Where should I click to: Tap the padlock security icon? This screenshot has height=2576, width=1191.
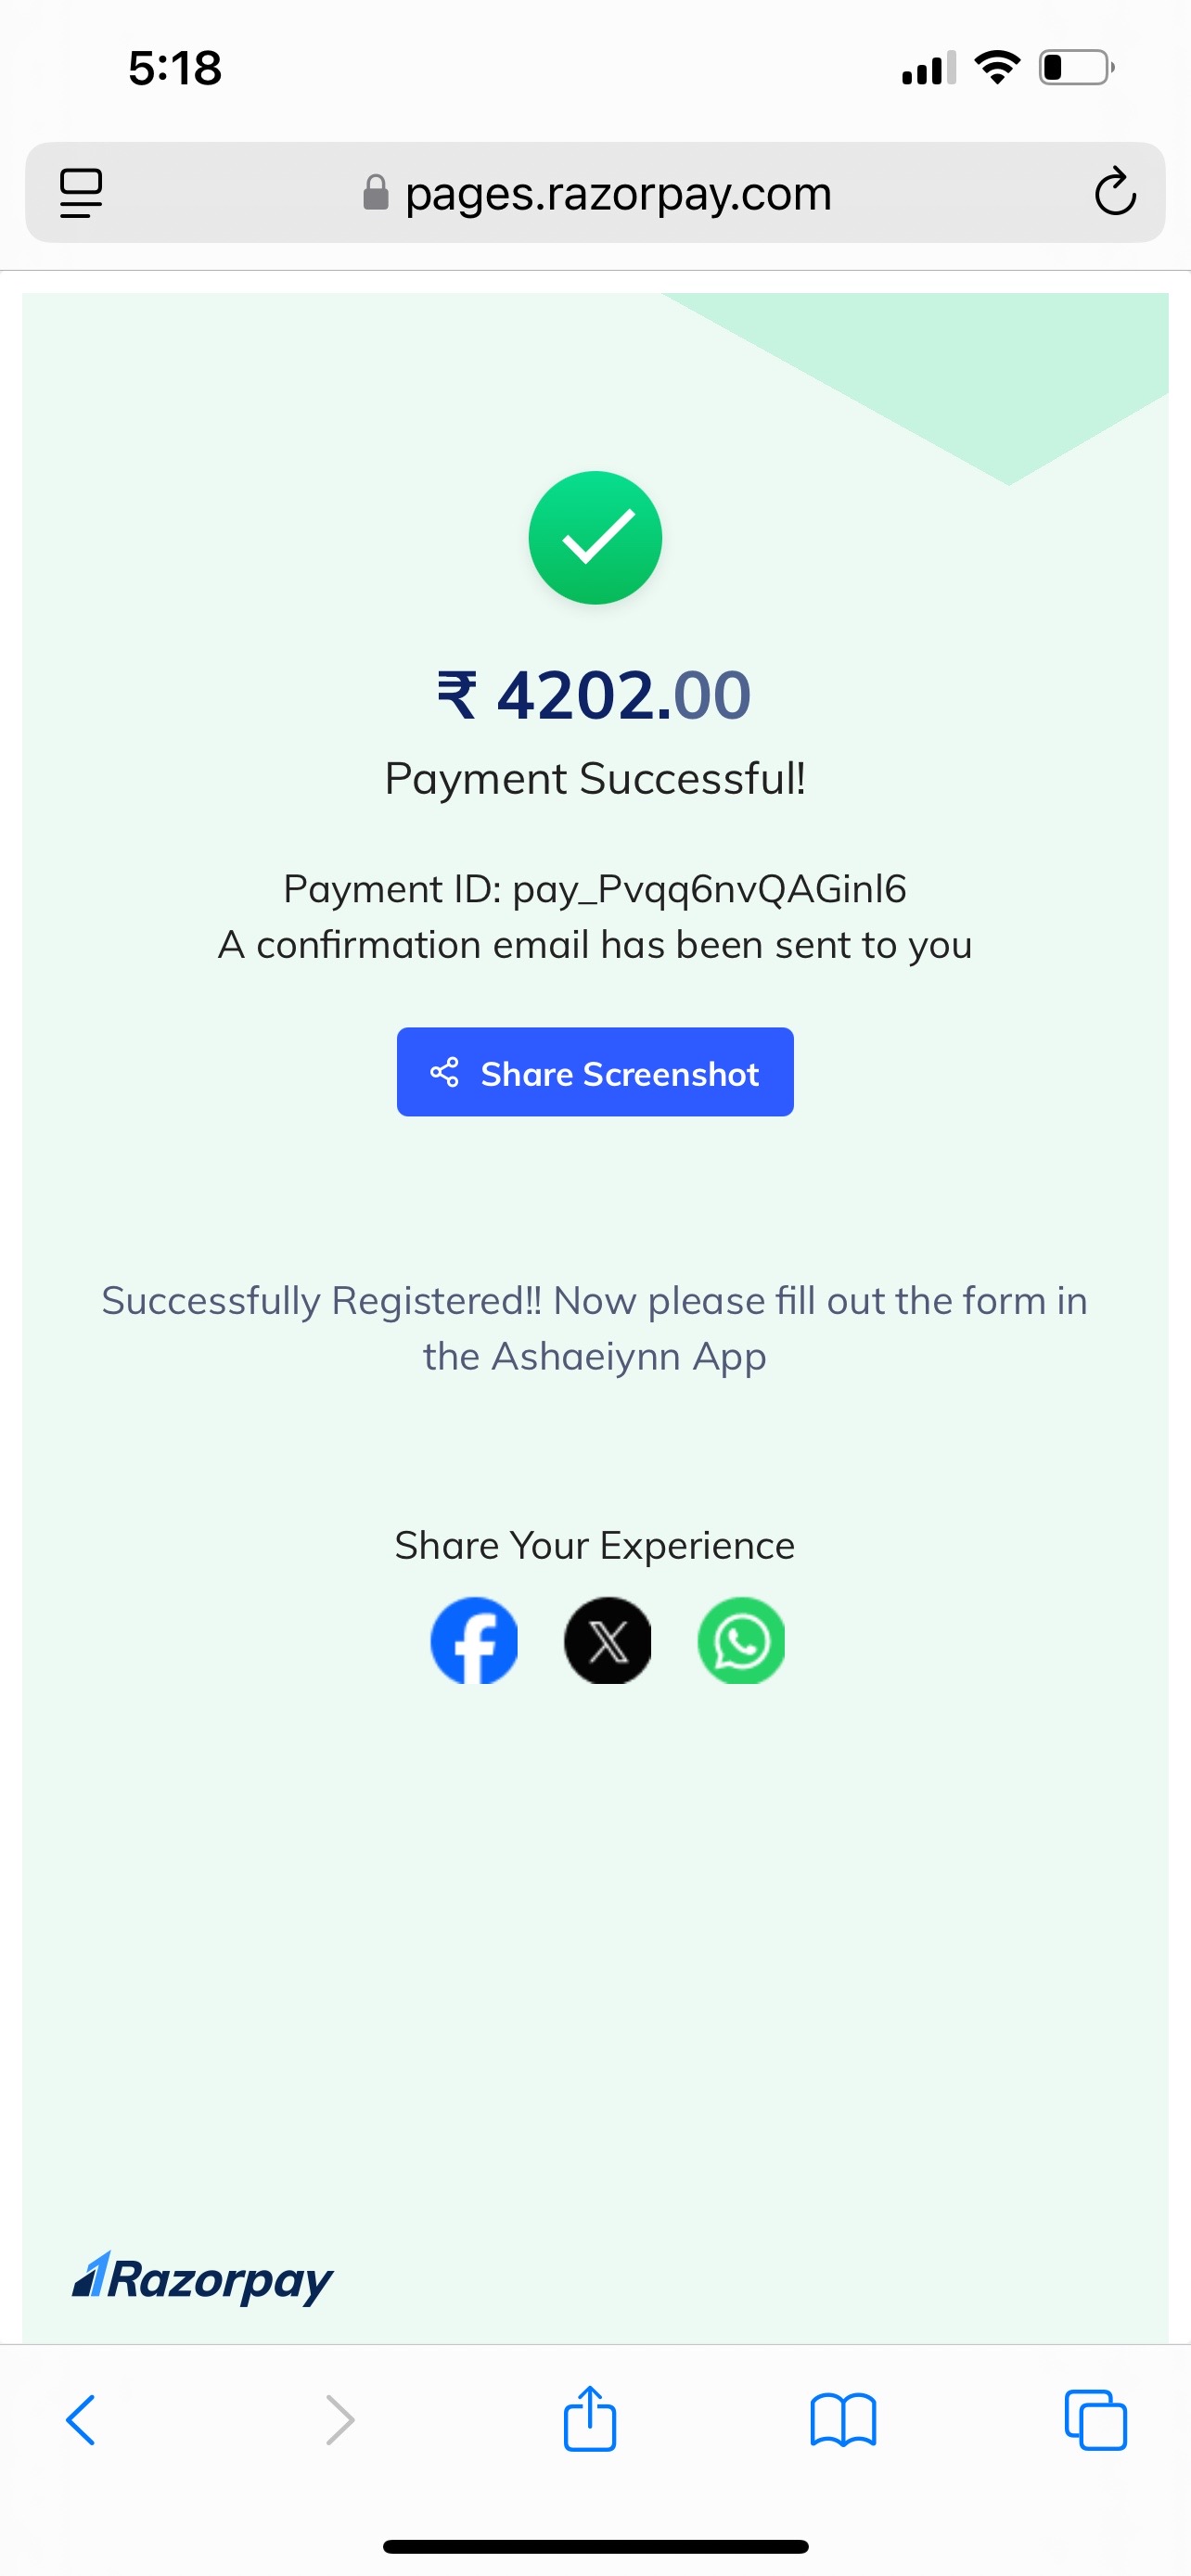click(375, 193)
